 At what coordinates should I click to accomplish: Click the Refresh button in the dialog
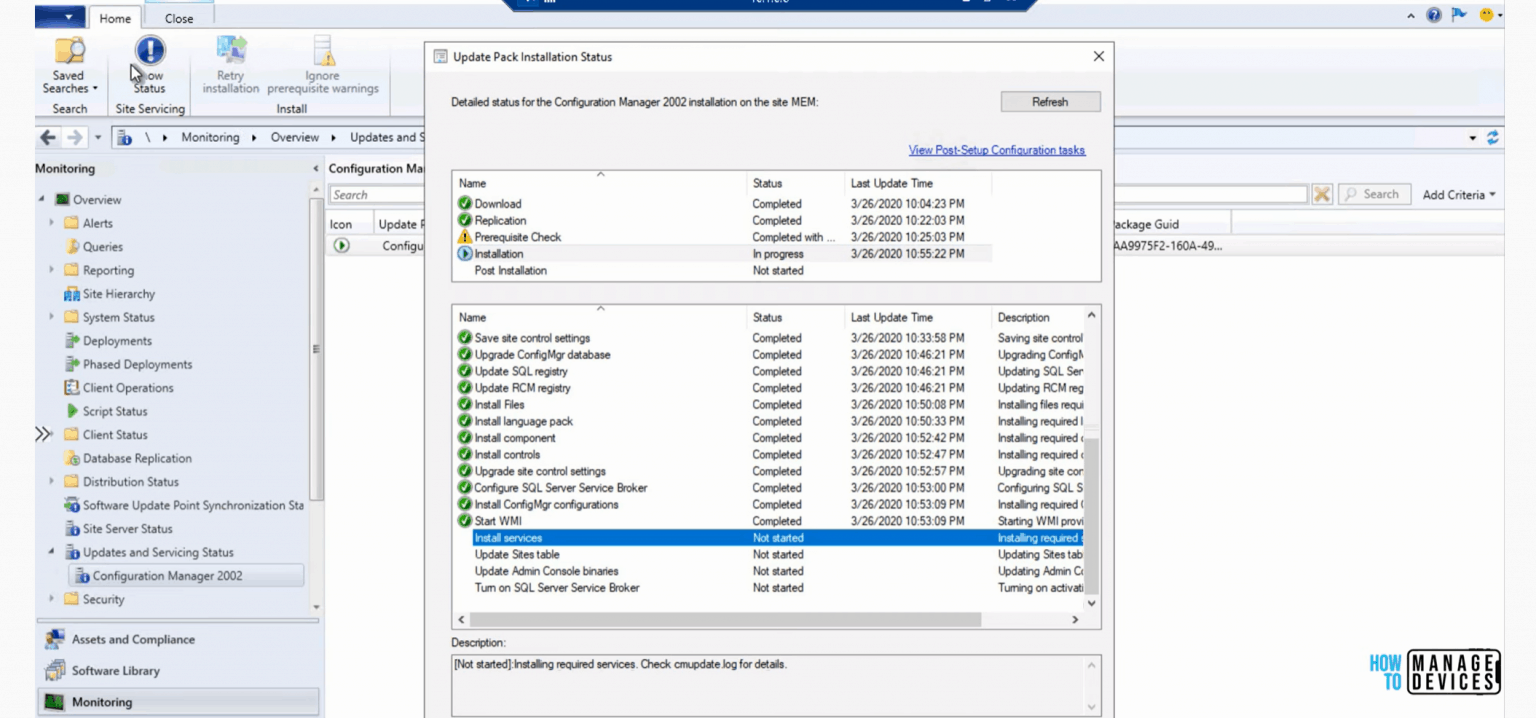pyautogui.click(x=1049, y=101)
